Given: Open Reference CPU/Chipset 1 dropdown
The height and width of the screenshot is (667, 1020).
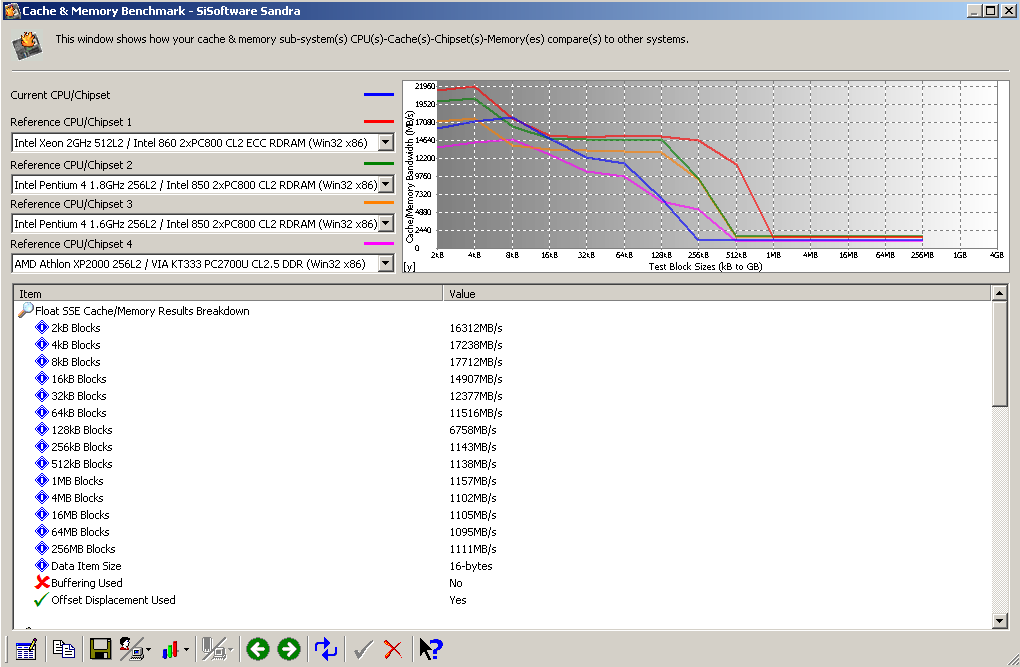Looking at the screenshot, I should pyautogui.click(x=386, y=143).
